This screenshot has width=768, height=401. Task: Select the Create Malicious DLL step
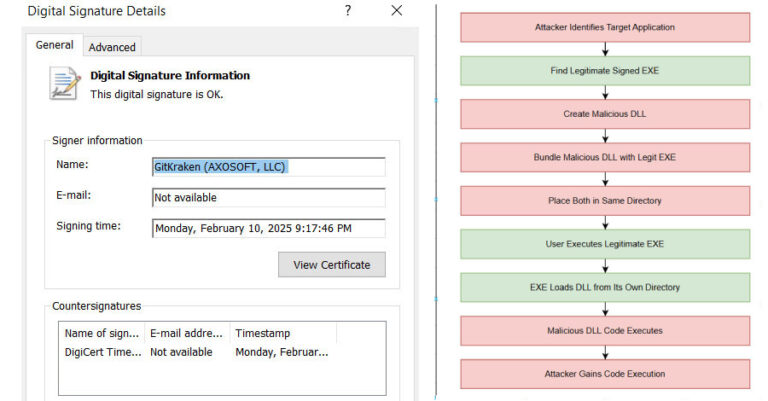click(x=604, y=114)
